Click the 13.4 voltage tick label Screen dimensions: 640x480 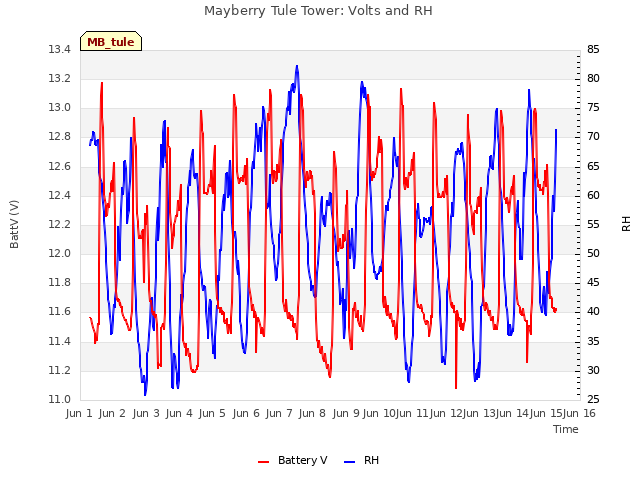pos(60,50)
